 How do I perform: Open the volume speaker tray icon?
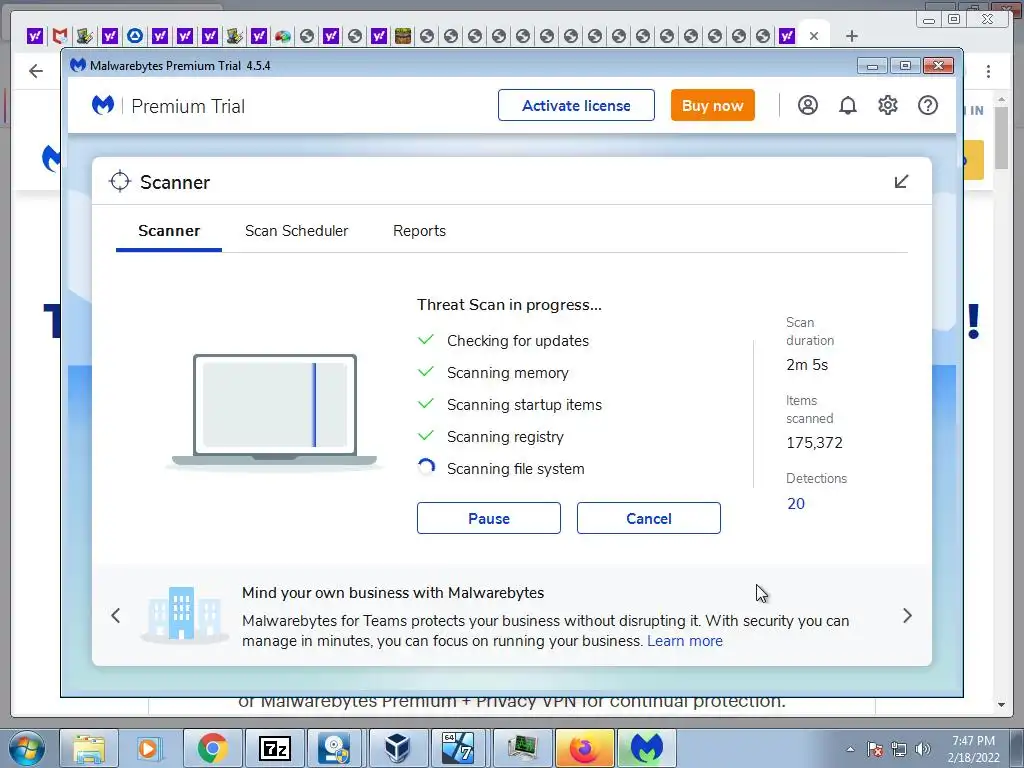coord(923,749)
